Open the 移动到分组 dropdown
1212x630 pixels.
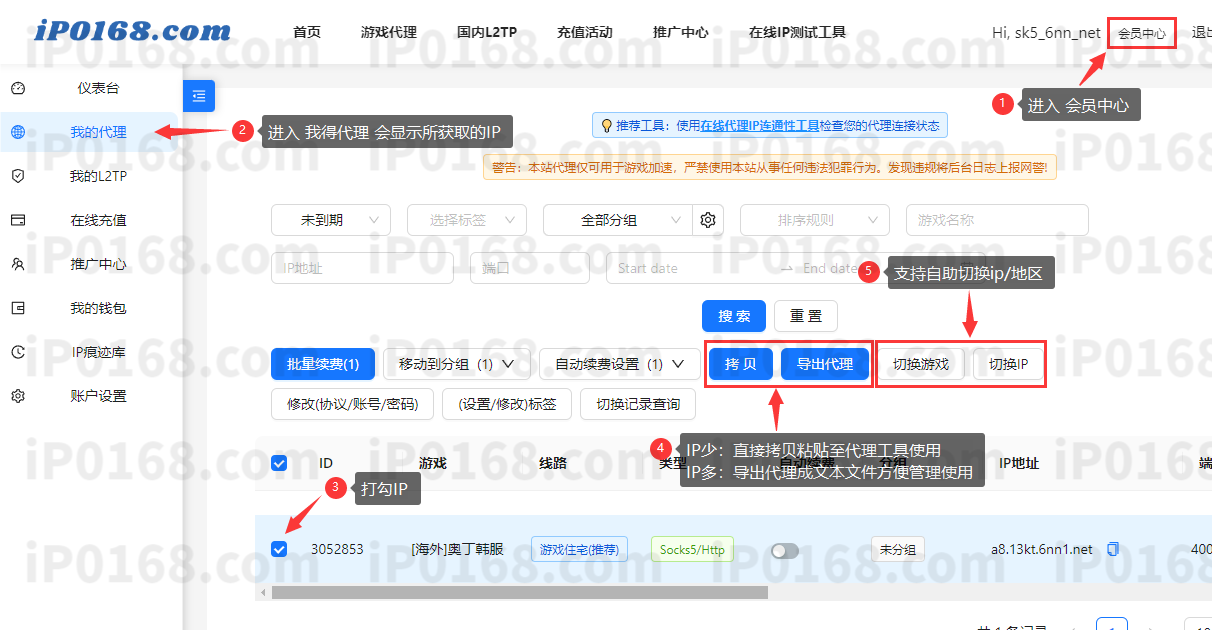click(x=457, y=364)
